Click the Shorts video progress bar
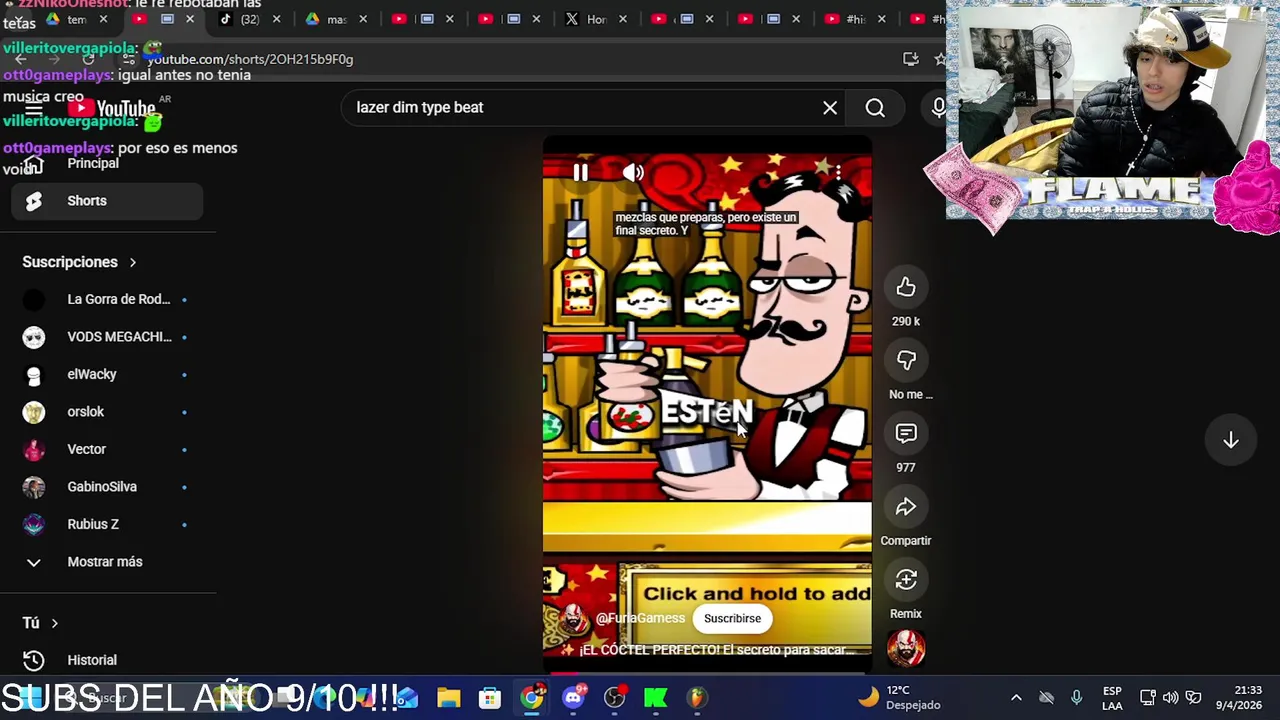Viewport: 1280px width, 720px height. (x=707, y=672)
